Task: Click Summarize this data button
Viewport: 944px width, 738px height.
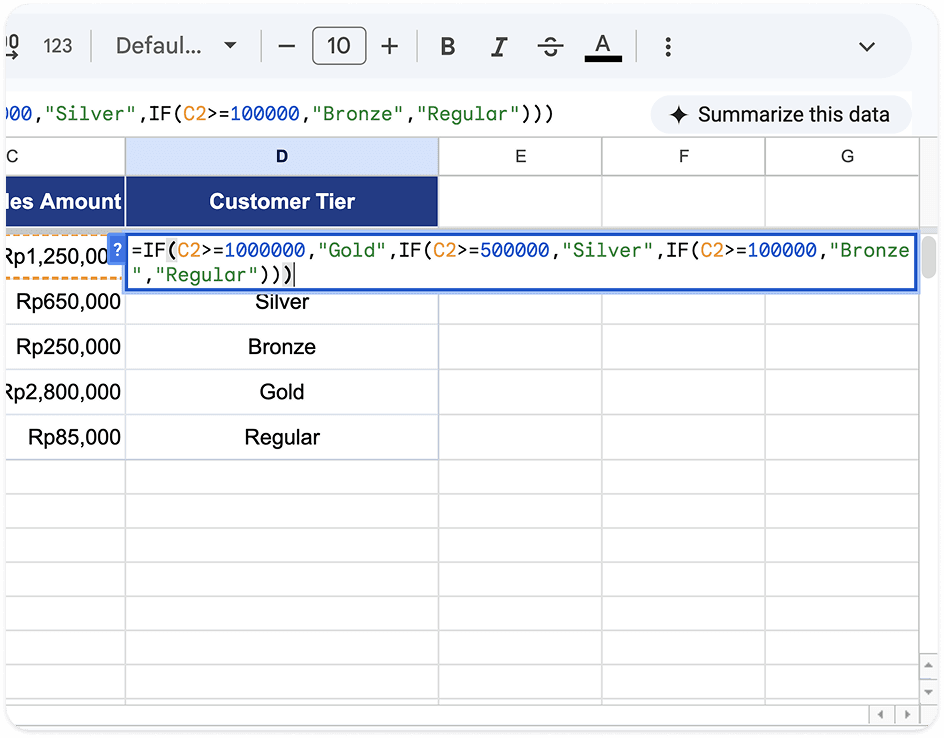Action: [781, 114]
